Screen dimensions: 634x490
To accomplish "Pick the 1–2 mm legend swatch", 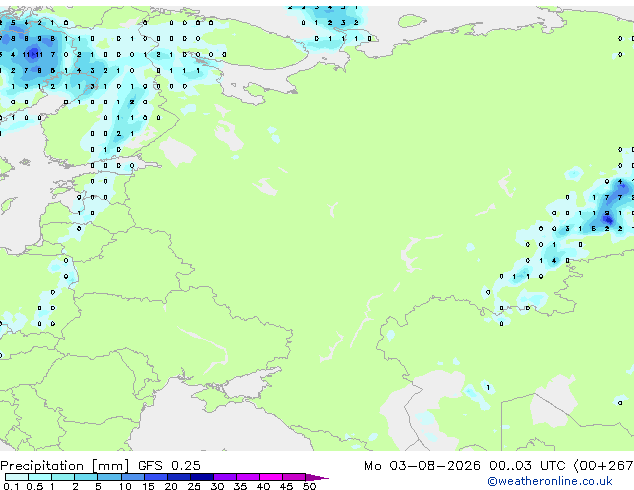I will (63, 477).
